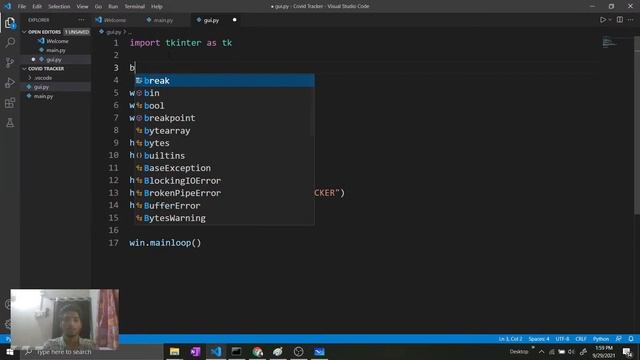The image size is (640, 360).
Task: Click Visual Studio Code taskbar icon
Action: point(216,351)
